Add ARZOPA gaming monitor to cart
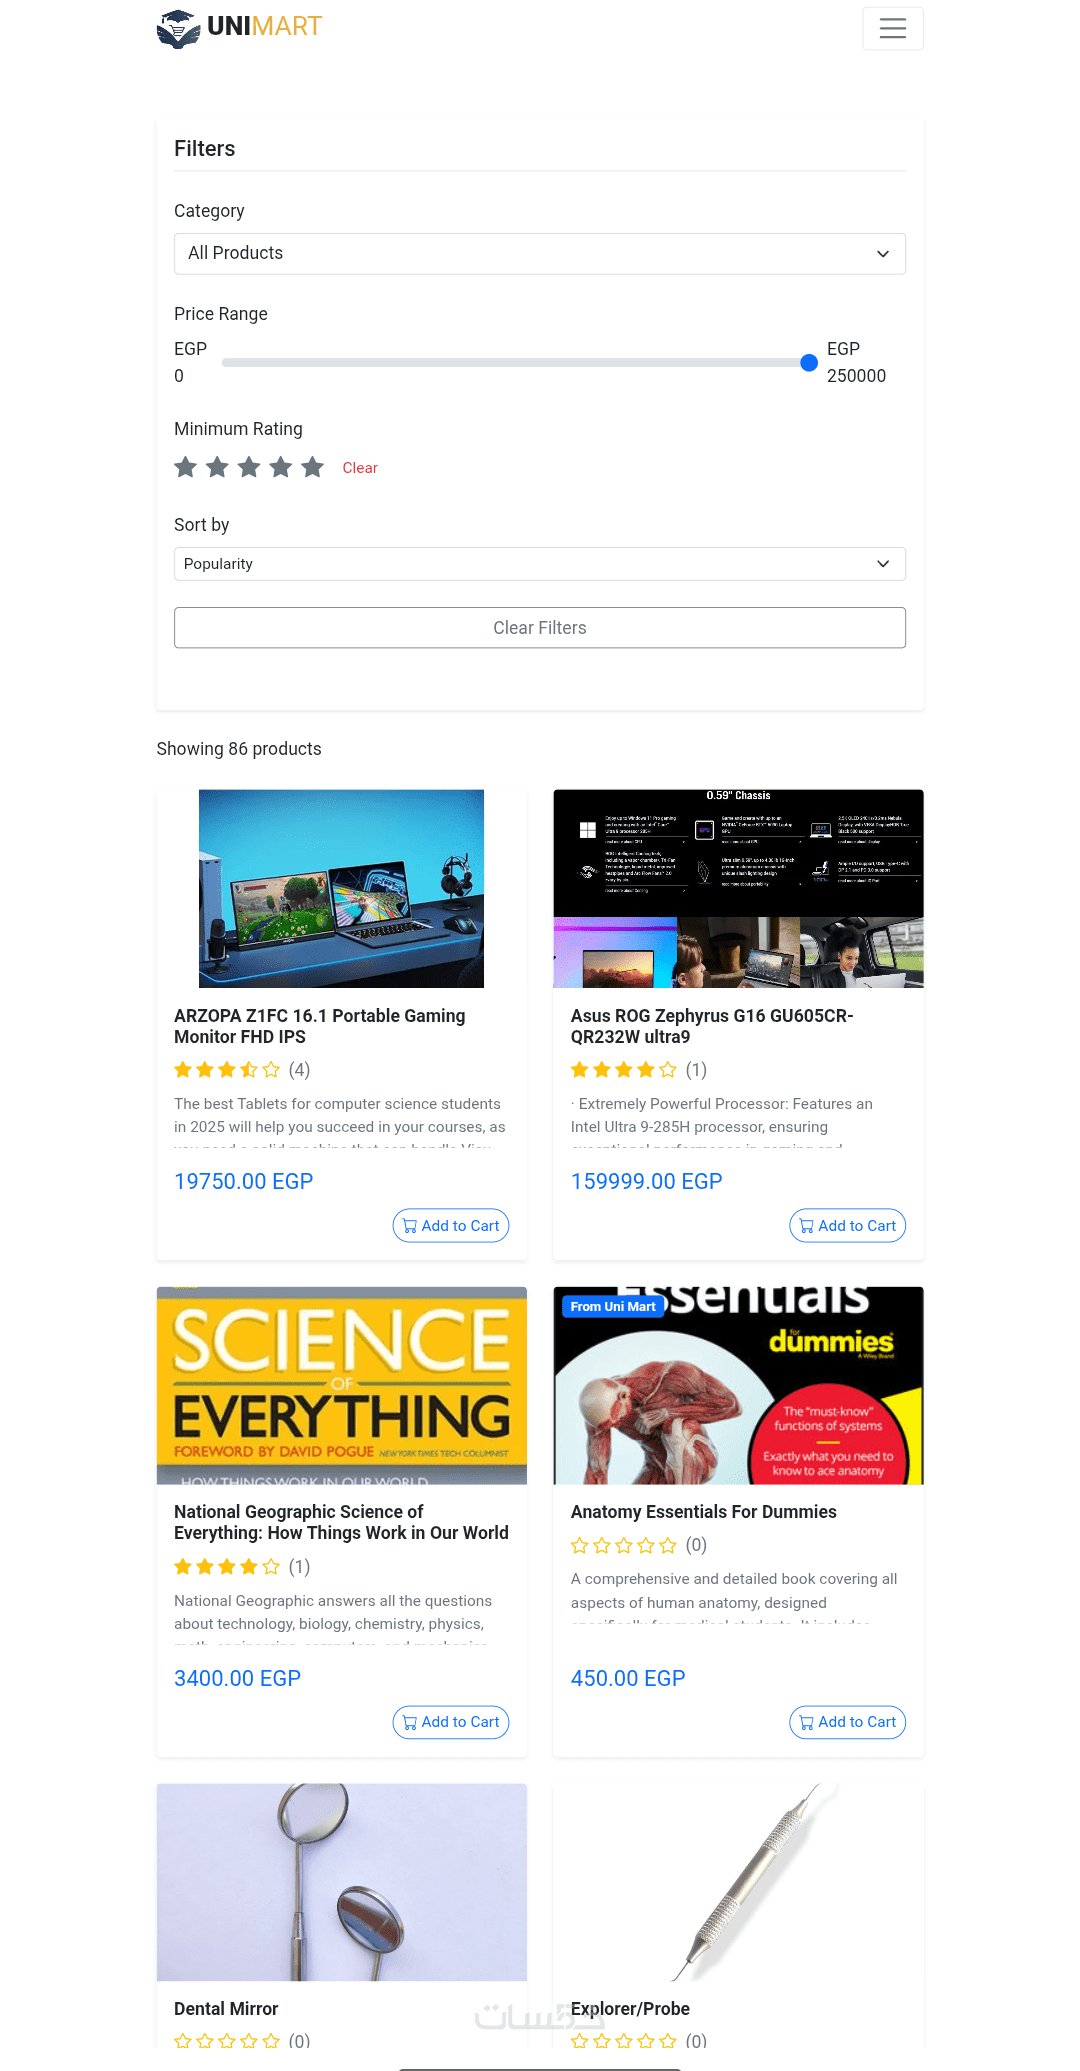1080x2071 pixels. click(x=451, y=1226)
